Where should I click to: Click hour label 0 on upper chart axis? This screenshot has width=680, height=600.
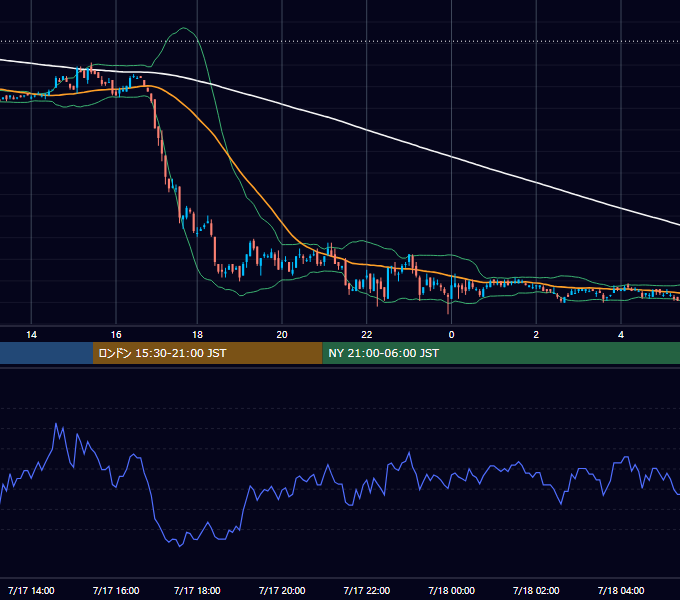[451, 335]
